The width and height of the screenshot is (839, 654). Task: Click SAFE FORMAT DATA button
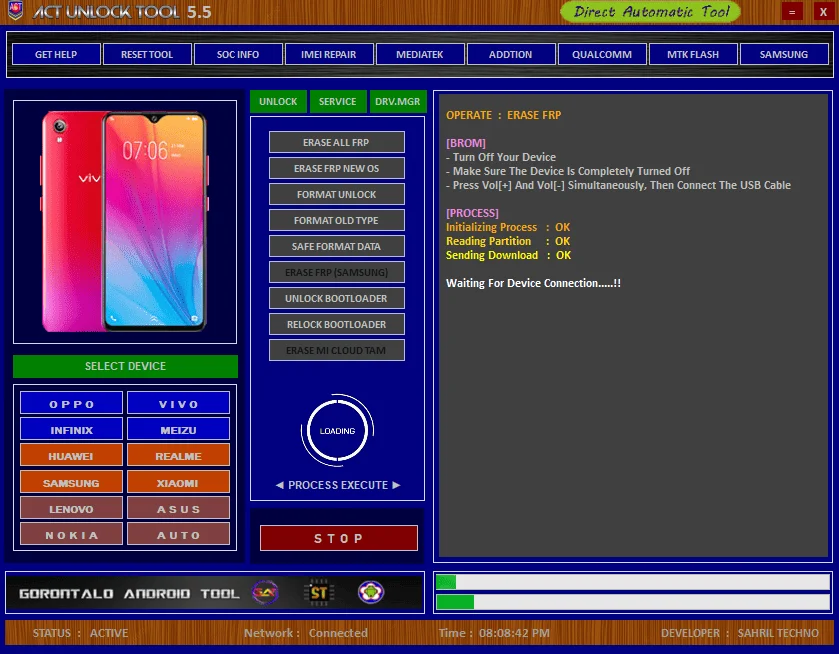click(x=337, y=246)
